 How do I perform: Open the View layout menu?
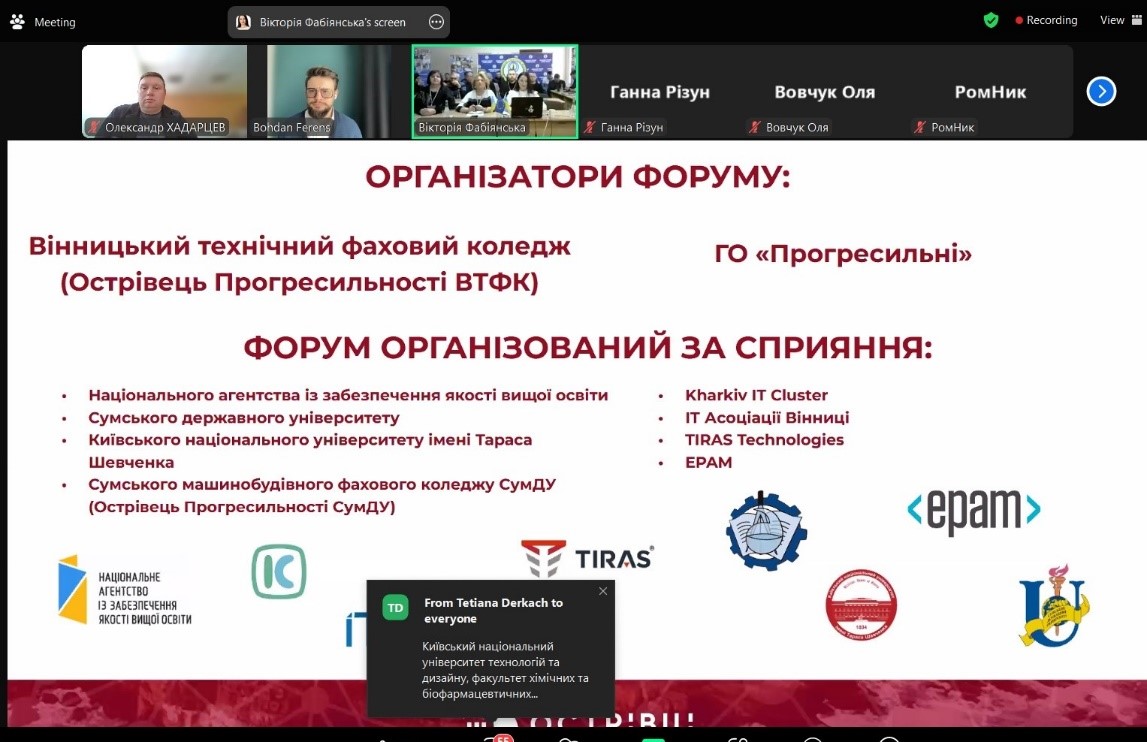click(1121, 20)
